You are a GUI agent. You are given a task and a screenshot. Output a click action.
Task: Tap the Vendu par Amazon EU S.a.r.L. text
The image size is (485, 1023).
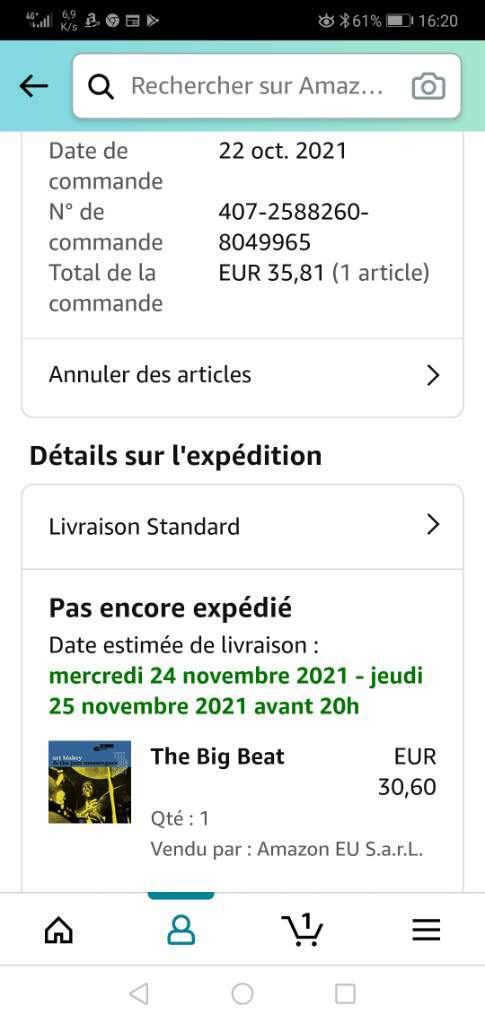point(287,849)
